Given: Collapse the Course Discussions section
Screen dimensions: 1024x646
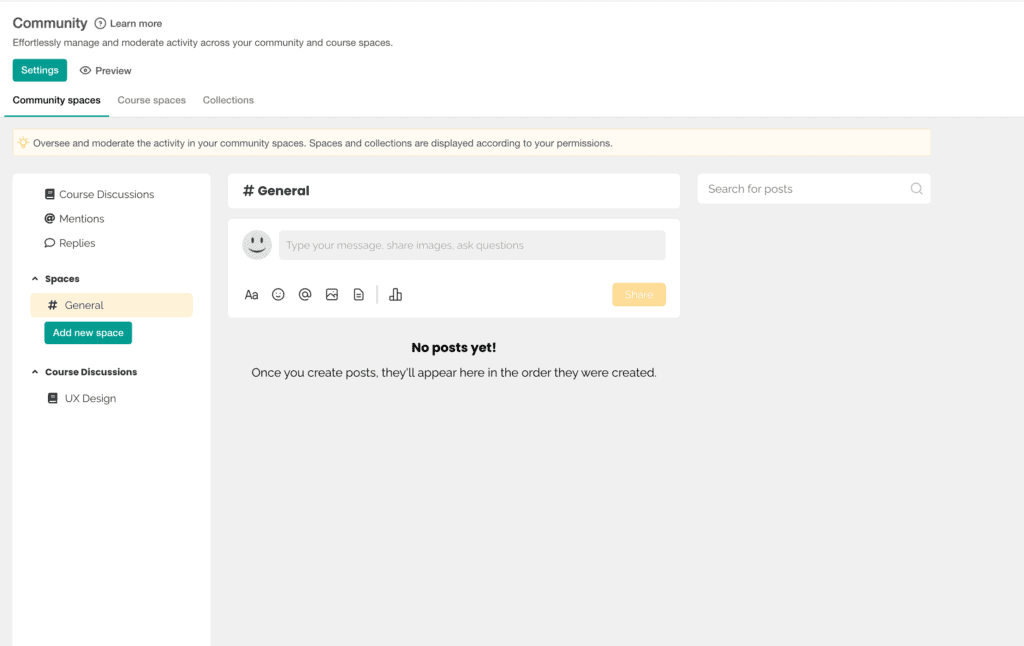Looking at the screenshot, I should 35,372.
